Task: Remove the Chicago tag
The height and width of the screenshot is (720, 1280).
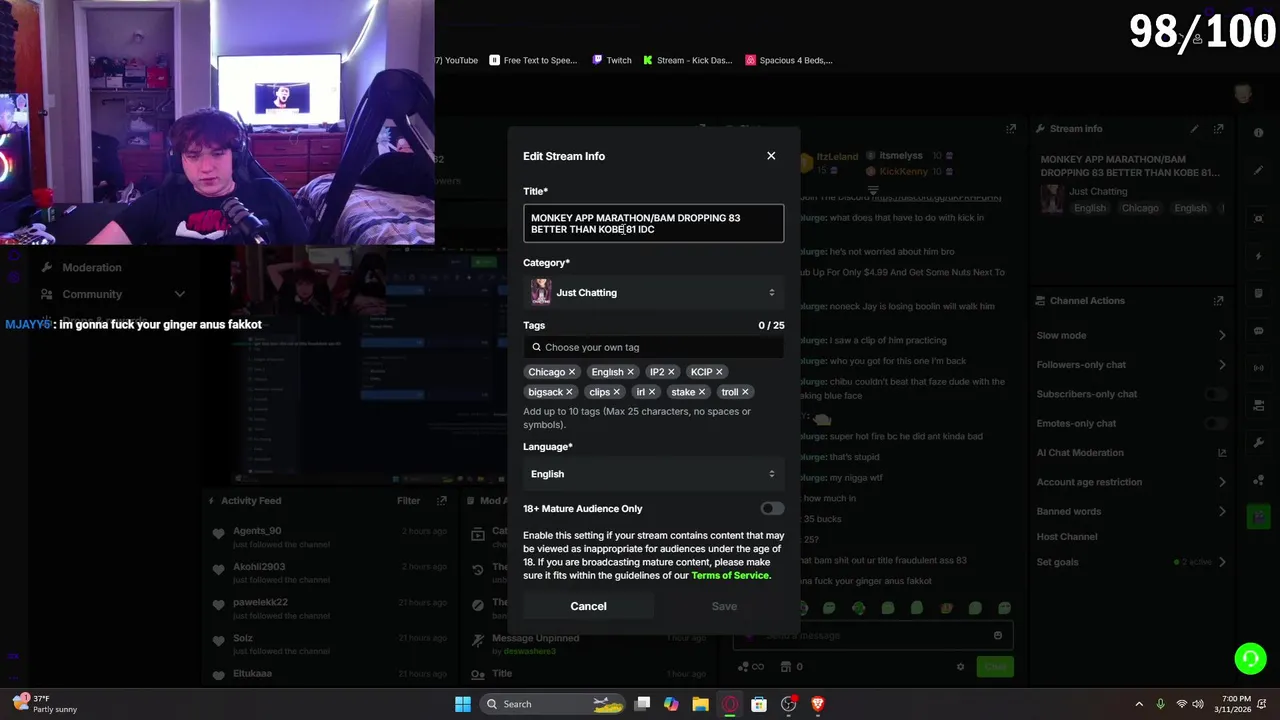Action: 572,372
